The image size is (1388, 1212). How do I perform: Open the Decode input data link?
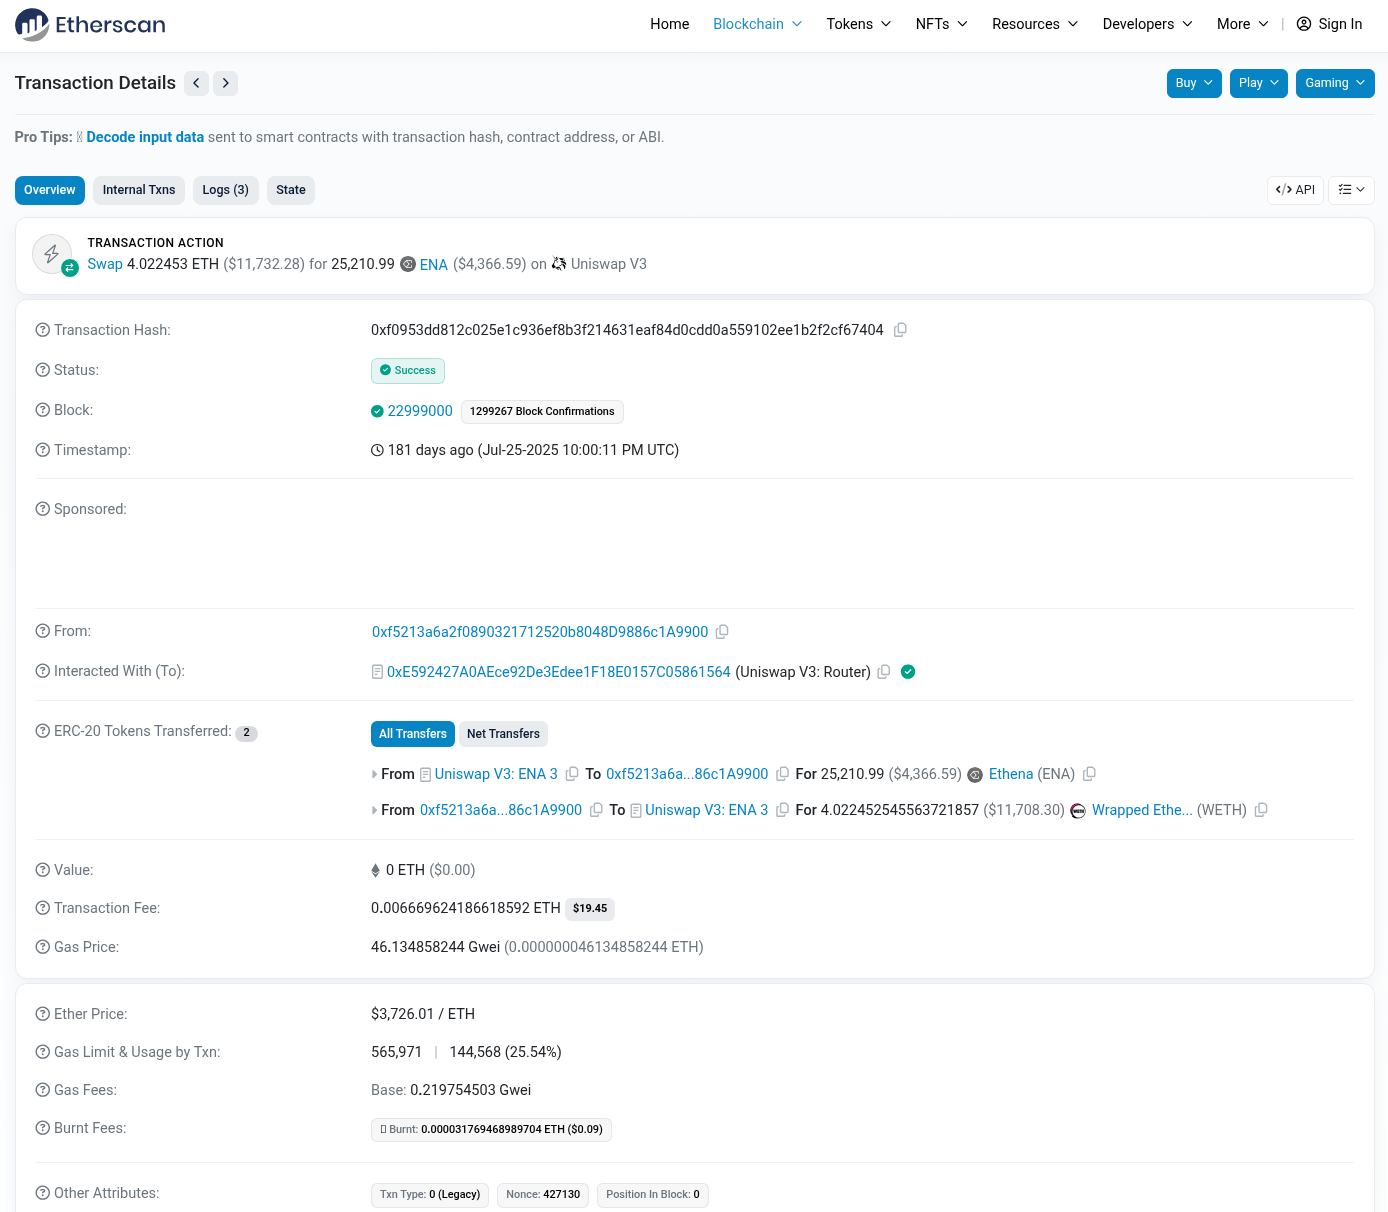145,137
